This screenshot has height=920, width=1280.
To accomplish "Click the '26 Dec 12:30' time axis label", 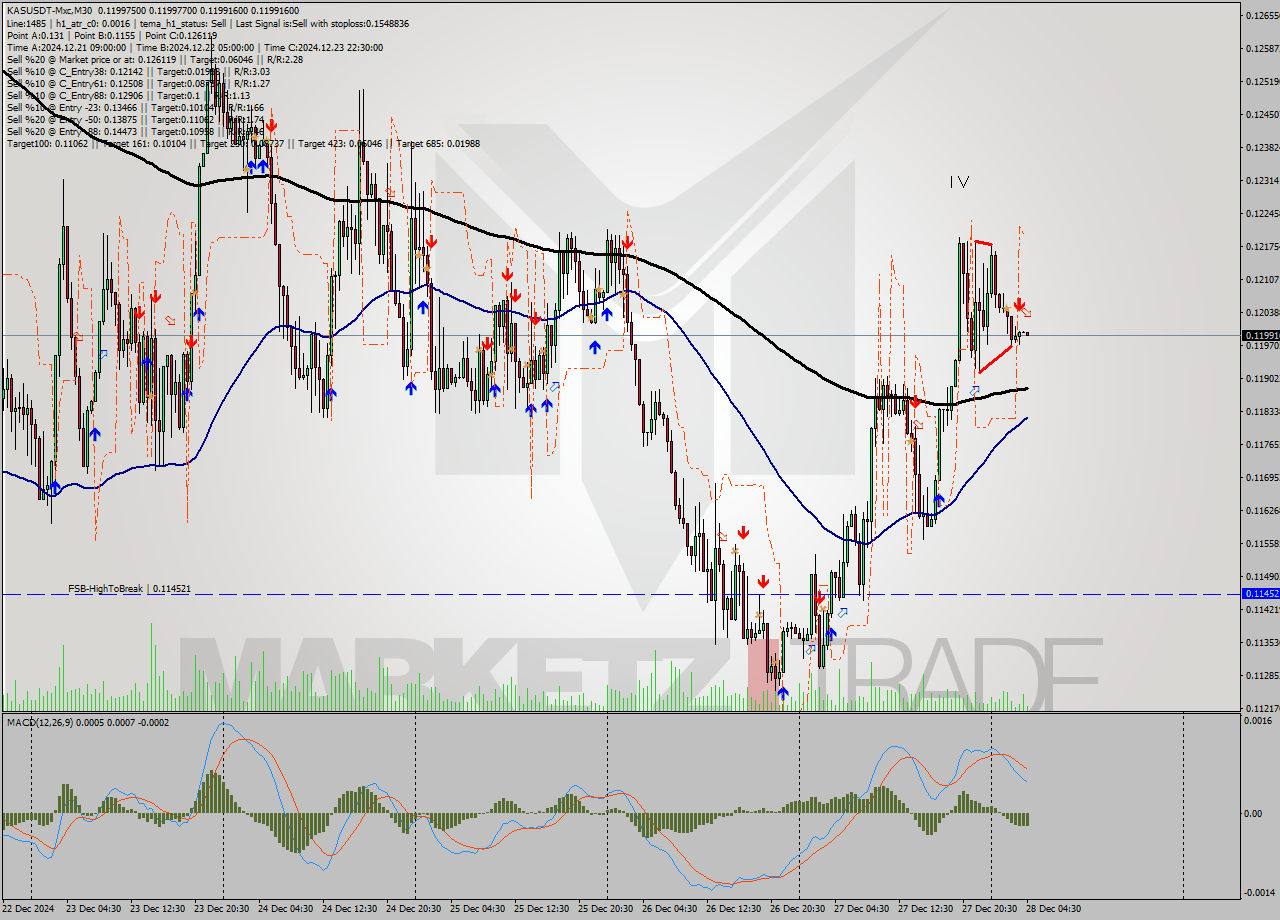I will 734,909.
